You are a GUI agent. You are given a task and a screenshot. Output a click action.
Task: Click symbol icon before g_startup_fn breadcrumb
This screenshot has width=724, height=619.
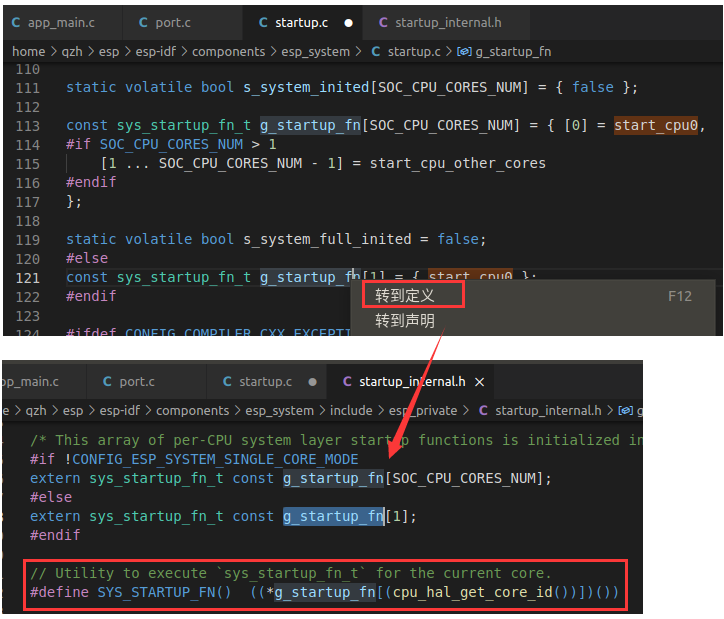[x=464, y=52]
